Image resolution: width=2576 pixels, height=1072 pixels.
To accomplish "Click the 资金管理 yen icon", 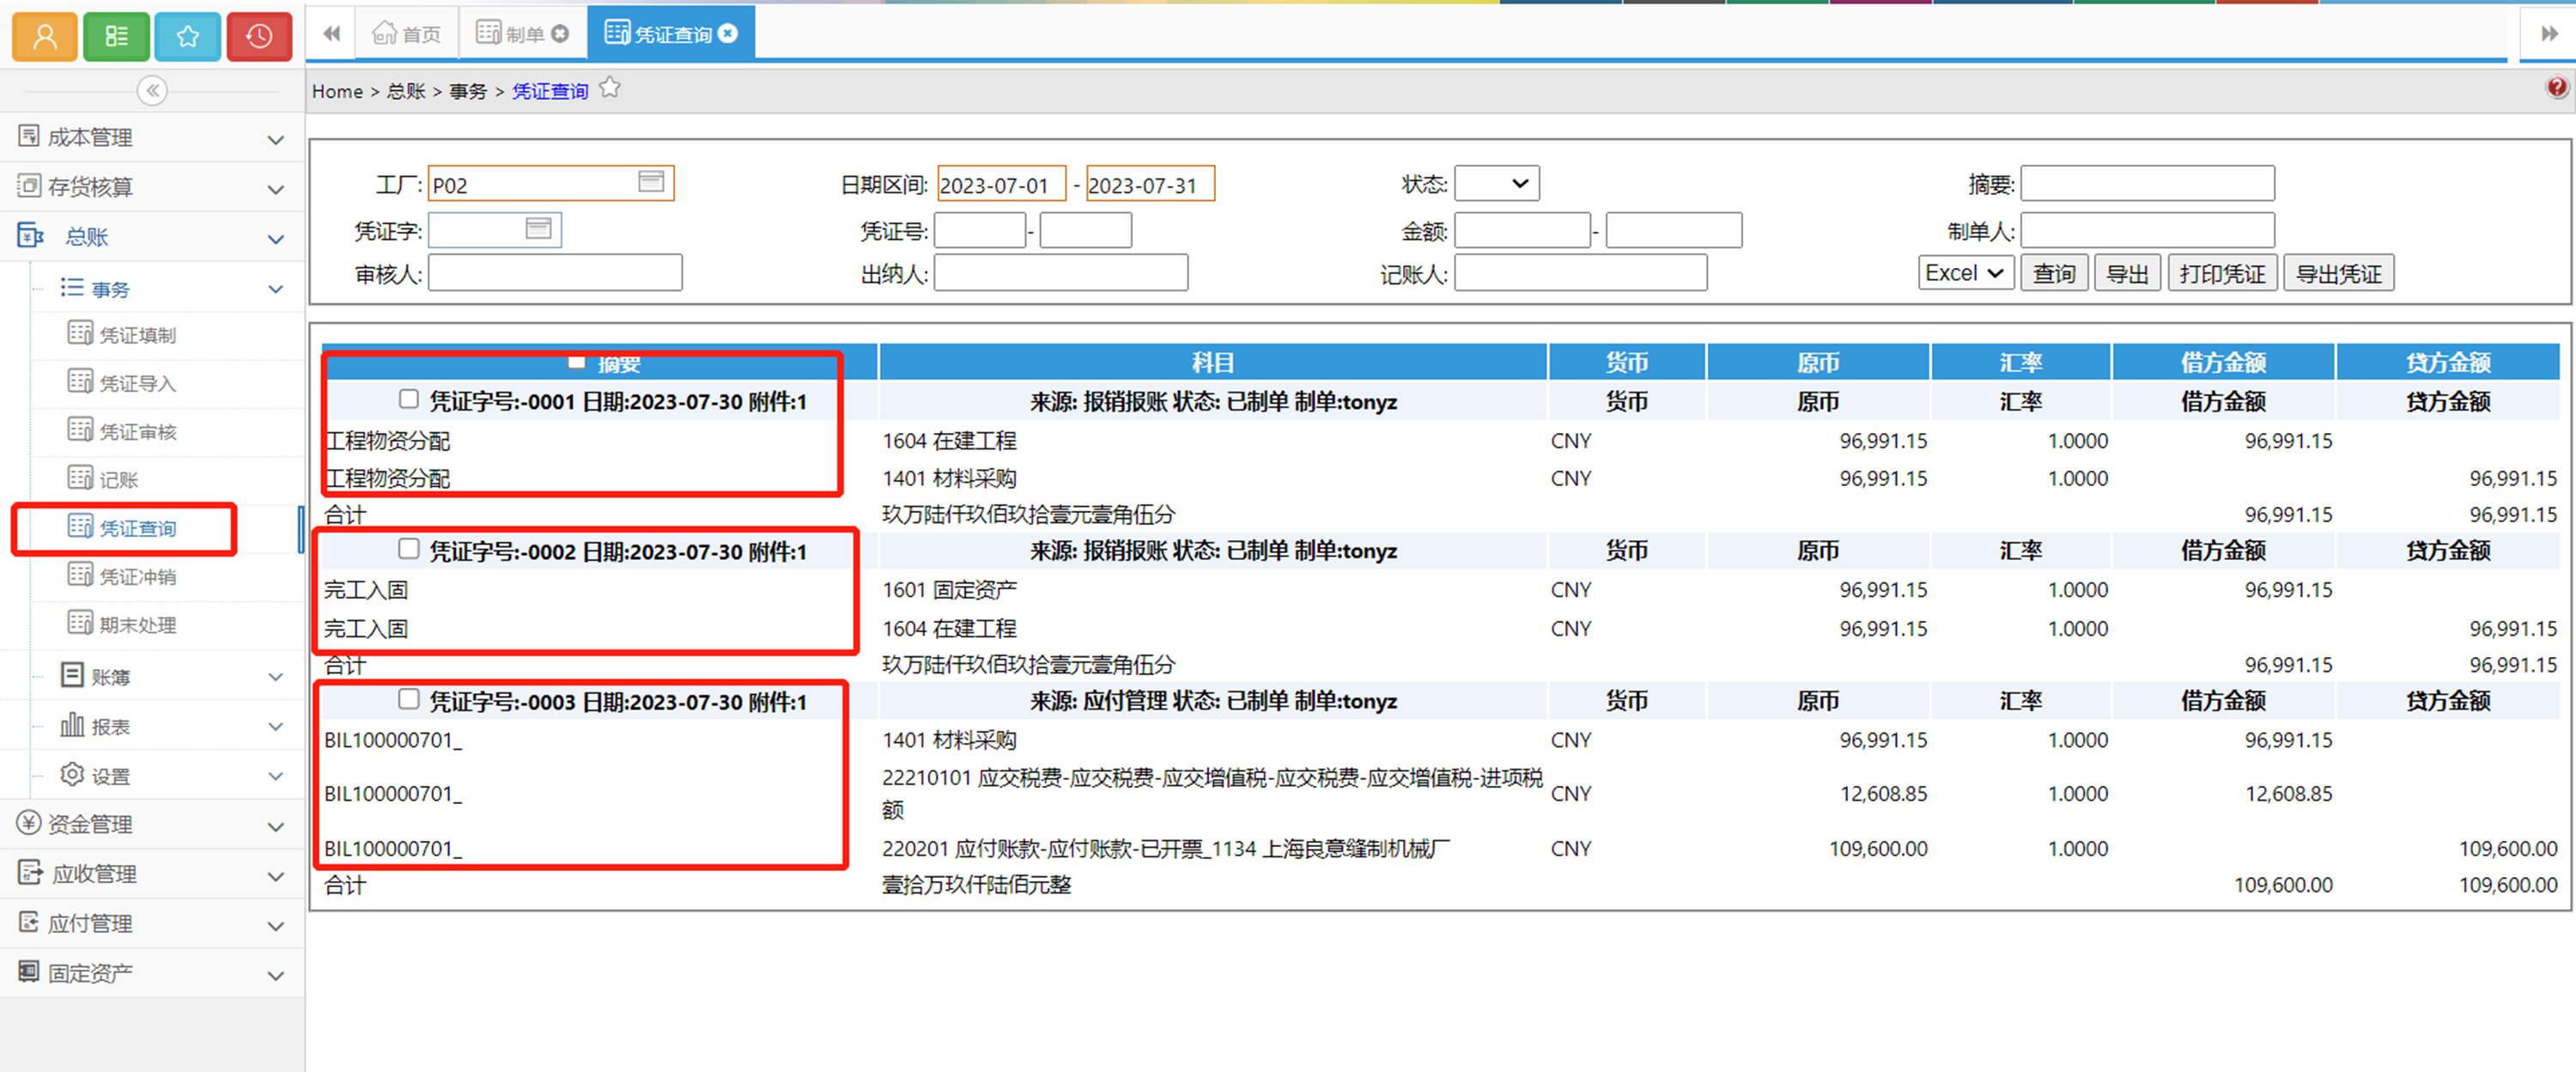I will click(29, 823).
